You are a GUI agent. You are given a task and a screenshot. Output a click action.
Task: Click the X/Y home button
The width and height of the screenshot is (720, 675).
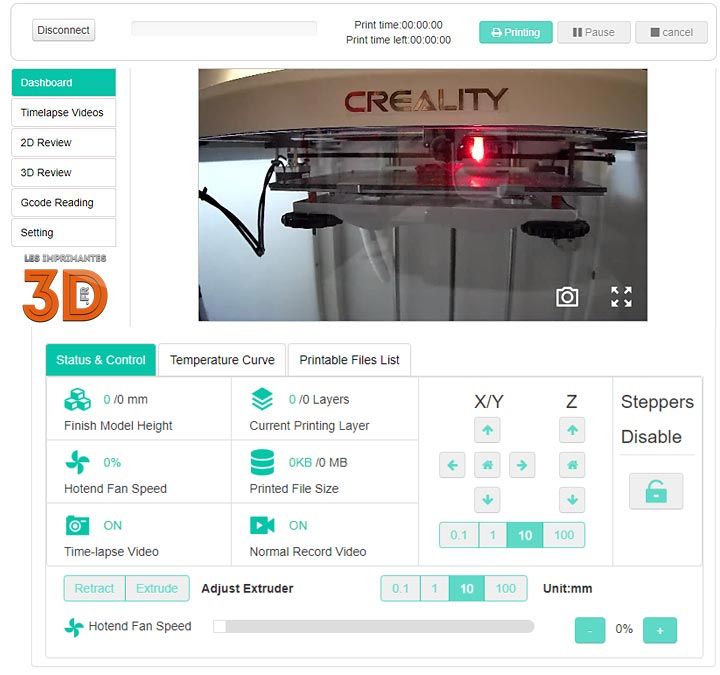click(487, 465)
